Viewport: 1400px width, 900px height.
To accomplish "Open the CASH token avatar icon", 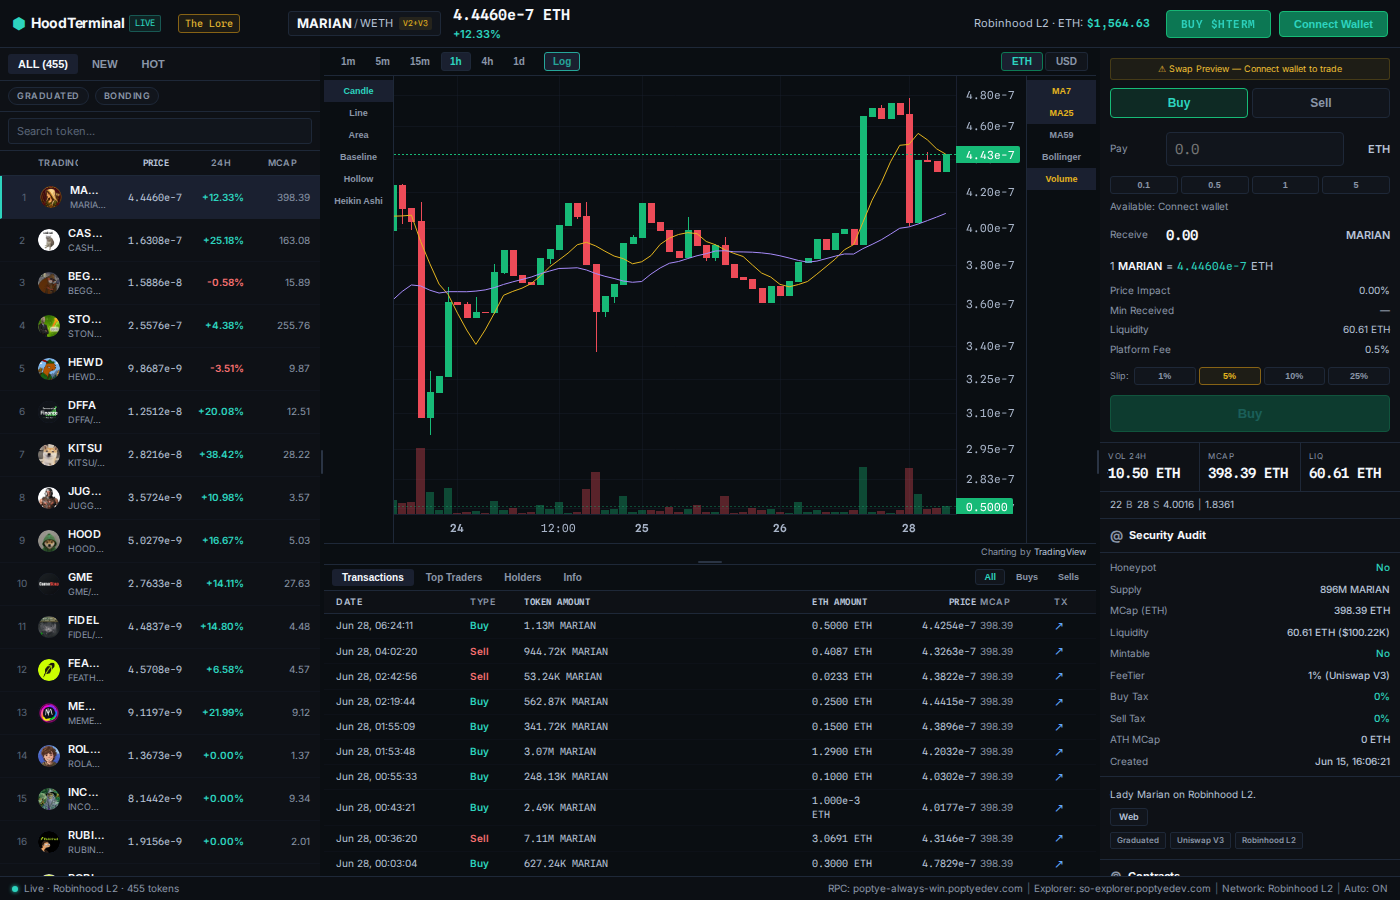I will [x=49, y=240].
